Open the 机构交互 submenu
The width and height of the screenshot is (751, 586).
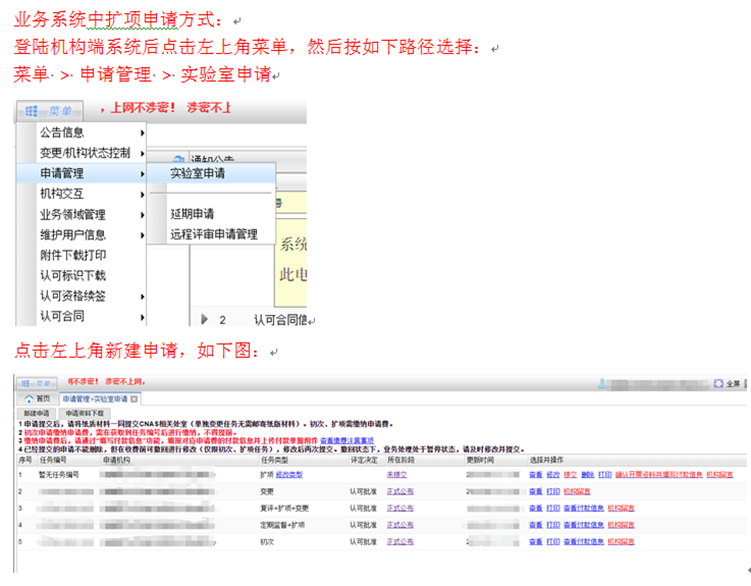[143, 194]
